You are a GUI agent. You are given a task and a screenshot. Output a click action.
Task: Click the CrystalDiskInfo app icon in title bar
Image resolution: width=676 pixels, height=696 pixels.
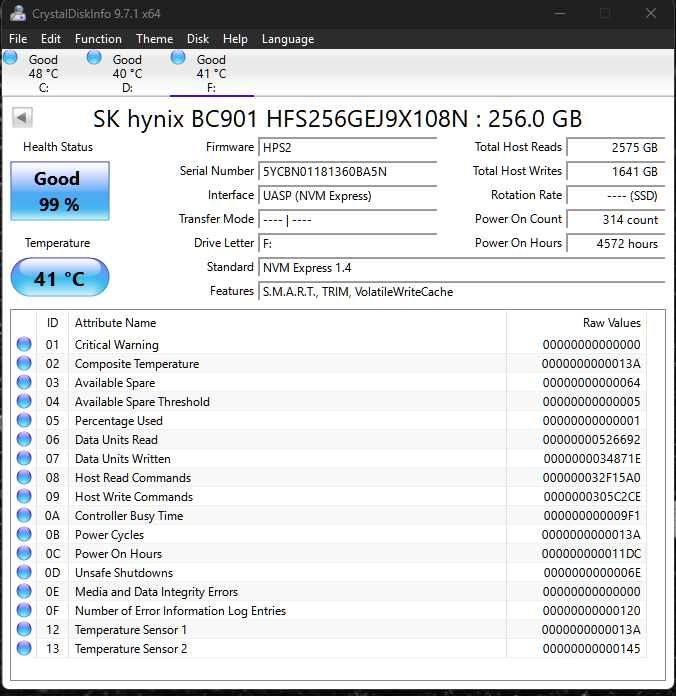click(16, 14)
